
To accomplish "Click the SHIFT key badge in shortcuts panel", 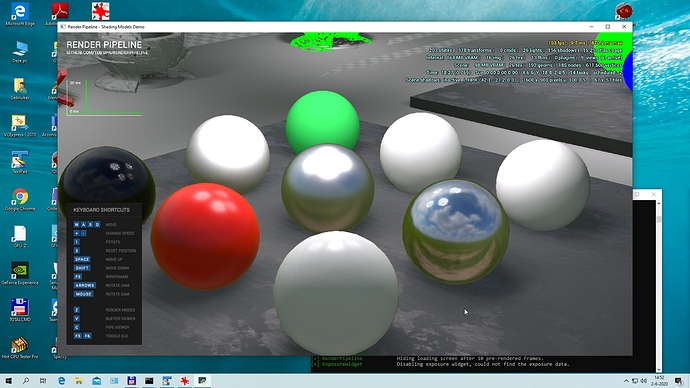I will (82, 268).
